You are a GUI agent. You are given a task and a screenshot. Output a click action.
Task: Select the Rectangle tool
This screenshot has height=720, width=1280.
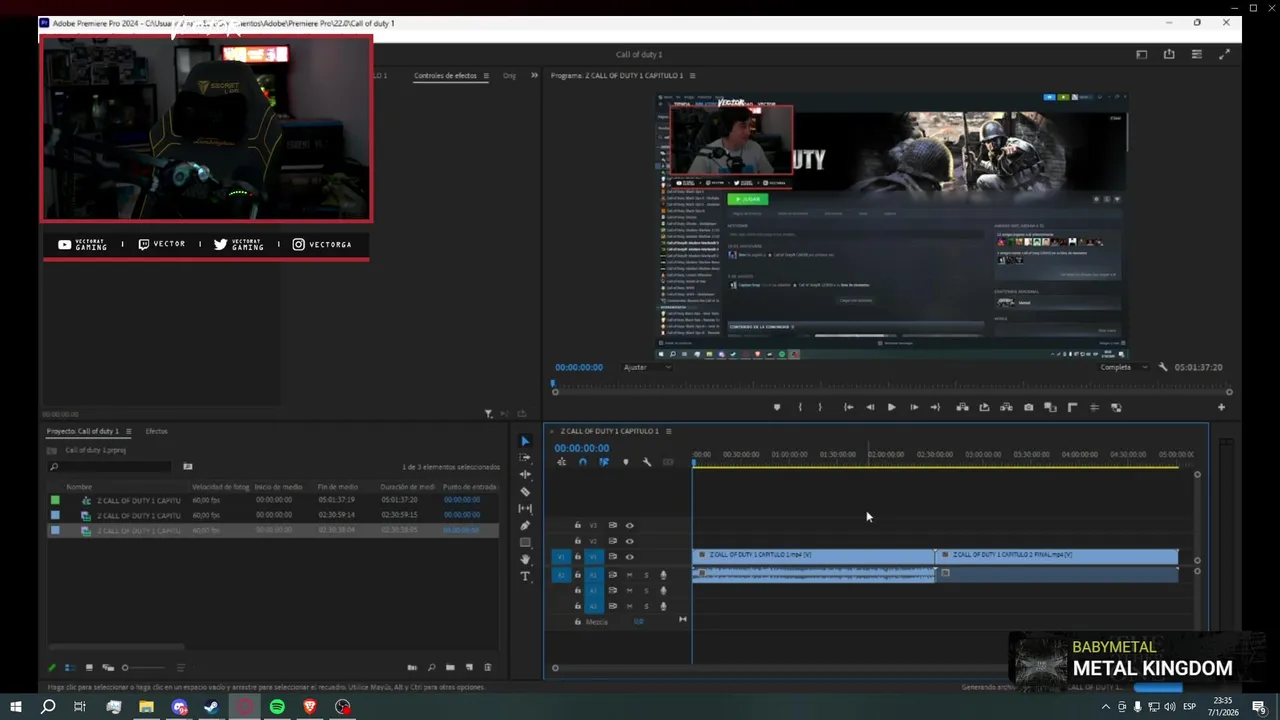pos(525,543)
